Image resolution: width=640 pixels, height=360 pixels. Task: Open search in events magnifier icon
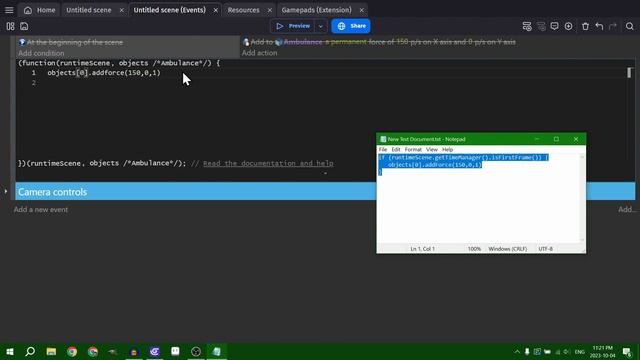[629, 26]
